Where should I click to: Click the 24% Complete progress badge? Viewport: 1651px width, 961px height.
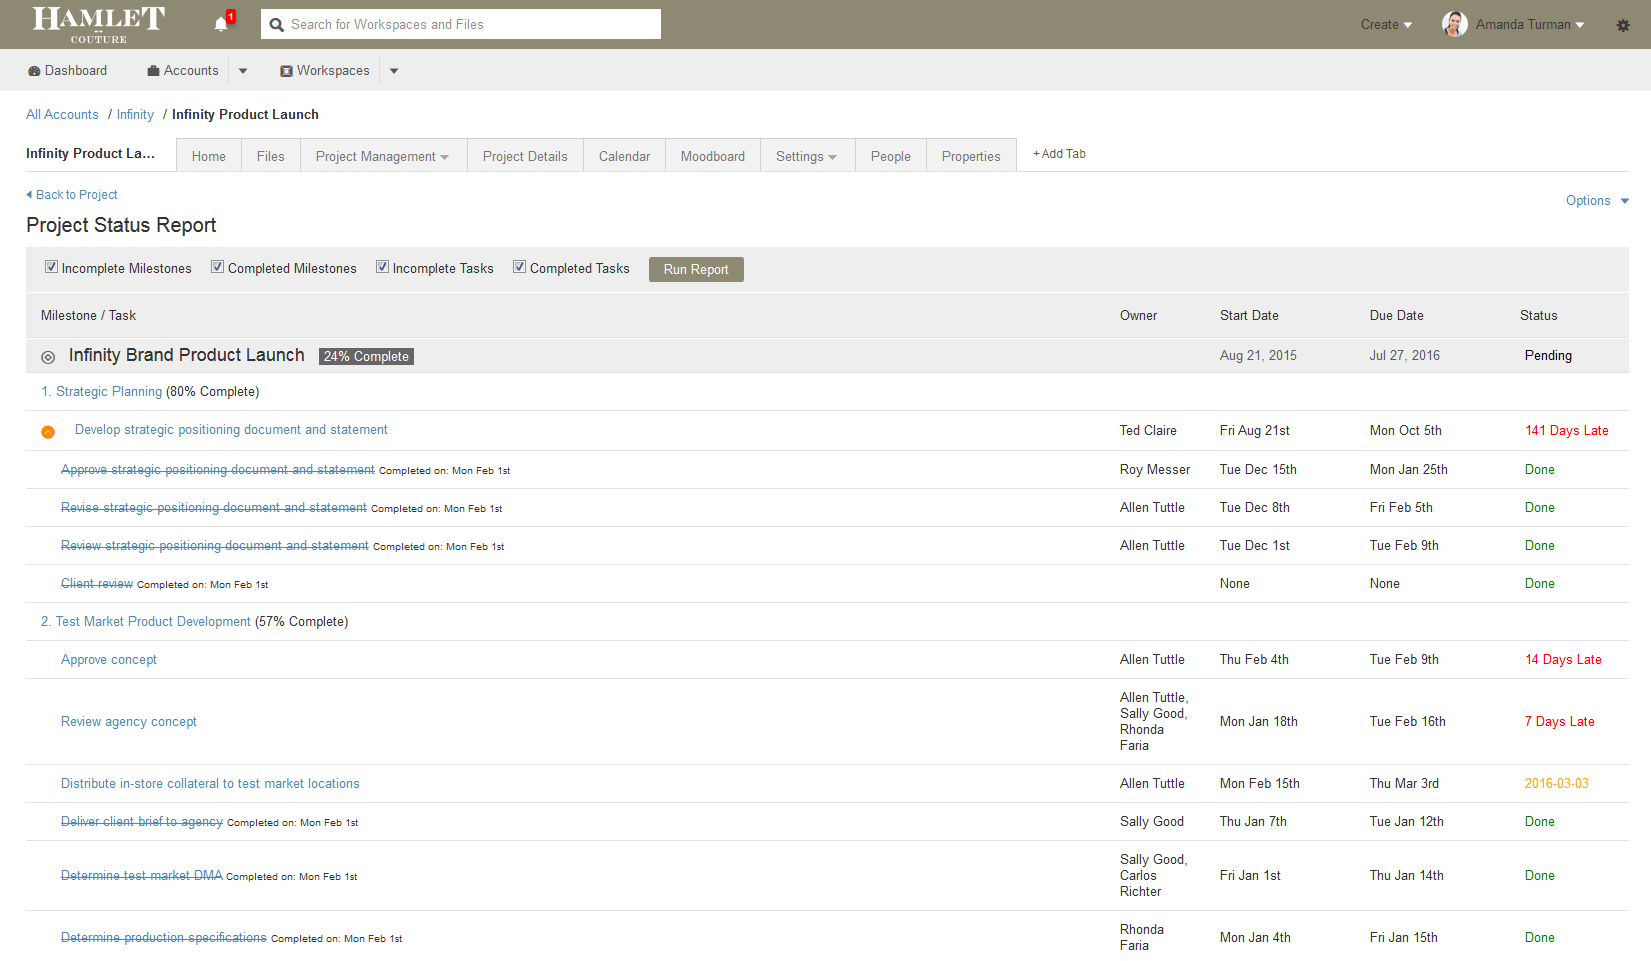point(366,357)
